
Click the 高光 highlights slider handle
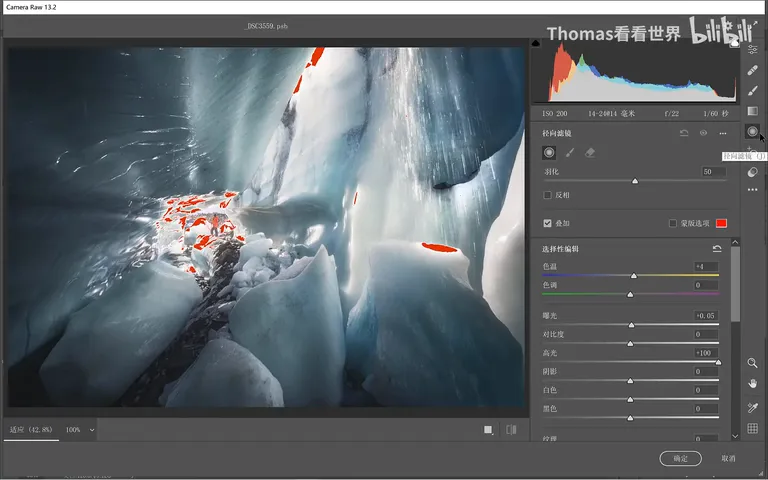[718, 362]
